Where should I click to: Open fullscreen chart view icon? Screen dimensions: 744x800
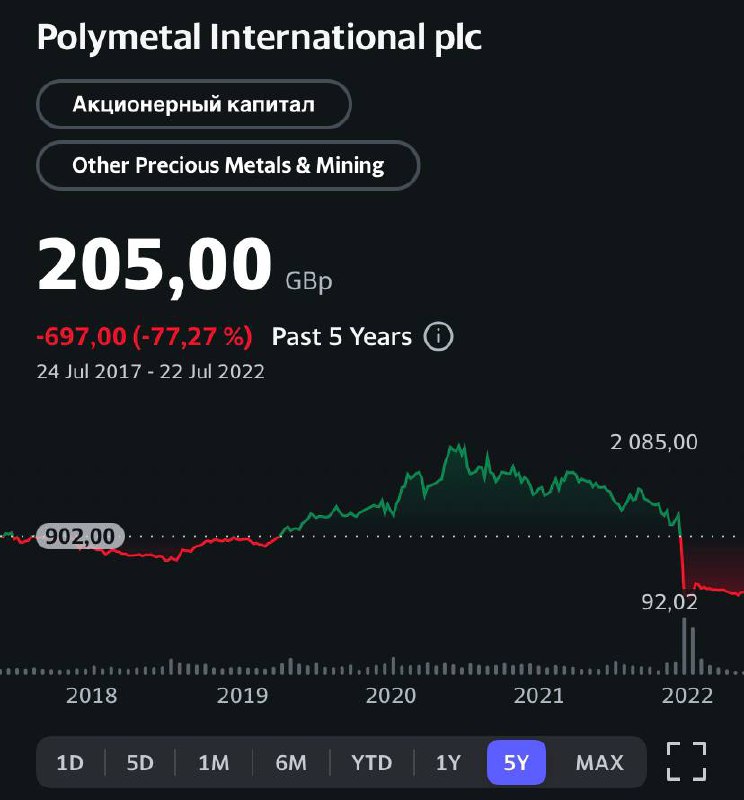pos(686,762)
